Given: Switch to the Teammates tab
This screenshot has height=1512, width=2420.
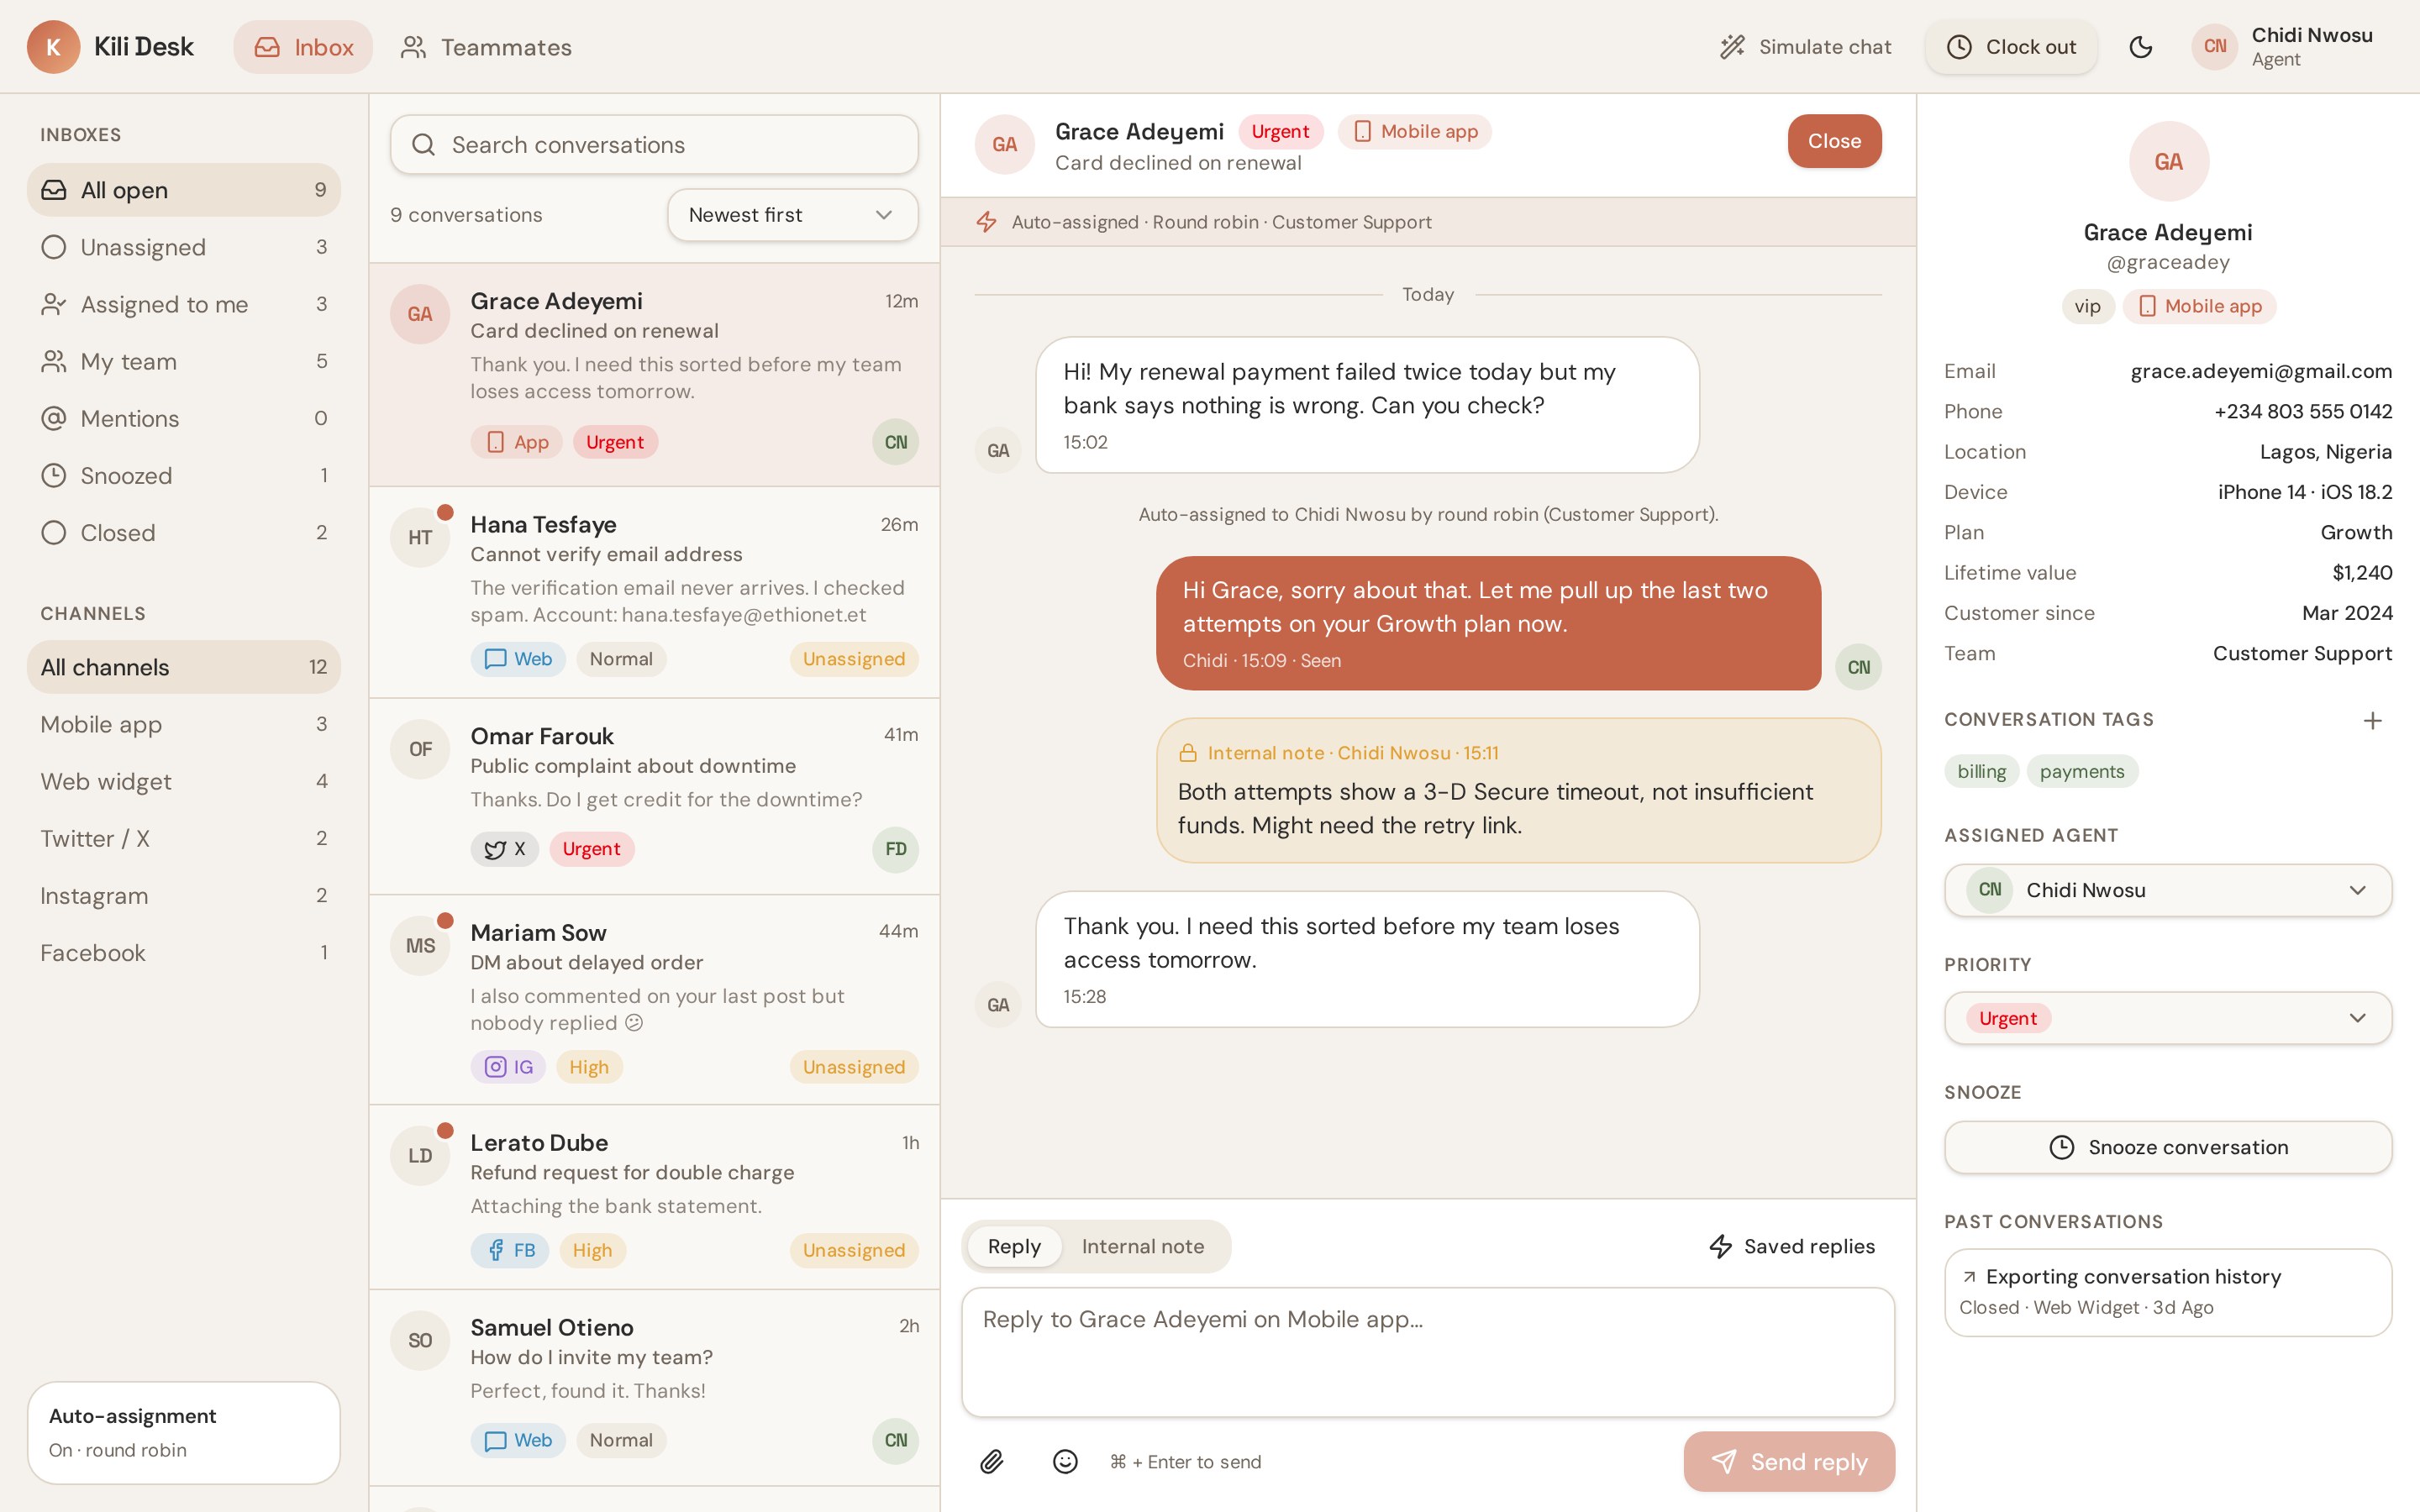Looking at the screenshot, I should [486, 47].
